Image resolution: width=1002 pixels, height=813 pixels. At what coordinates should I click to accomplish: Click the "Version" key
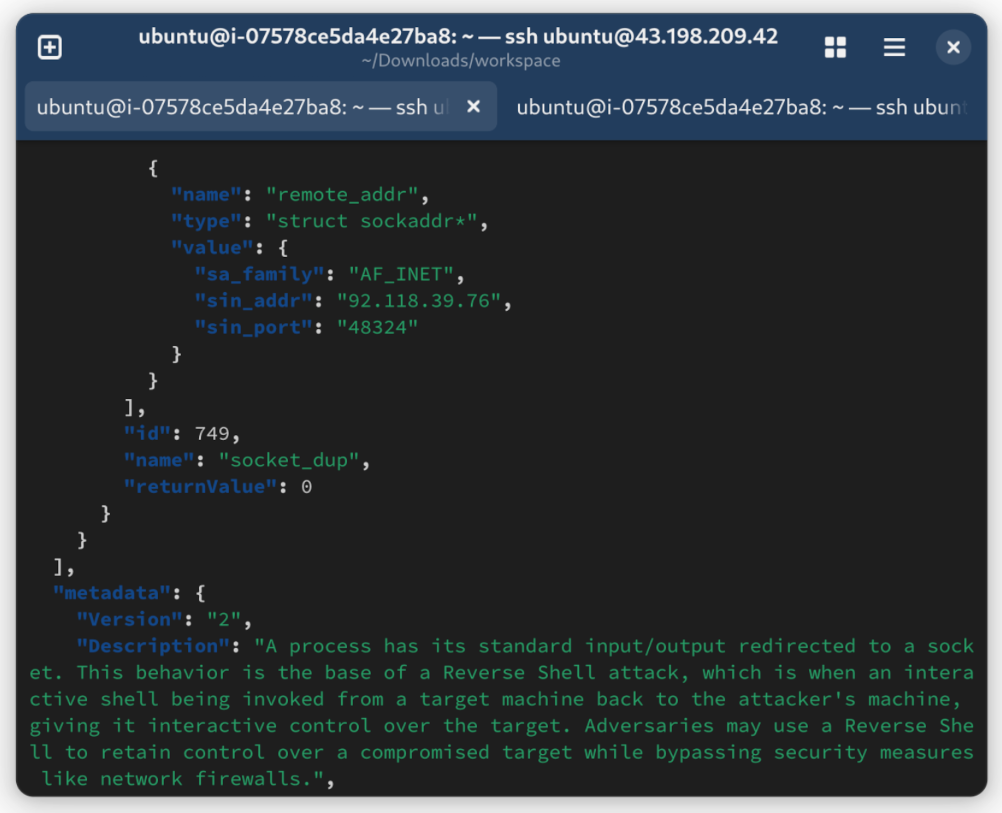130,619
